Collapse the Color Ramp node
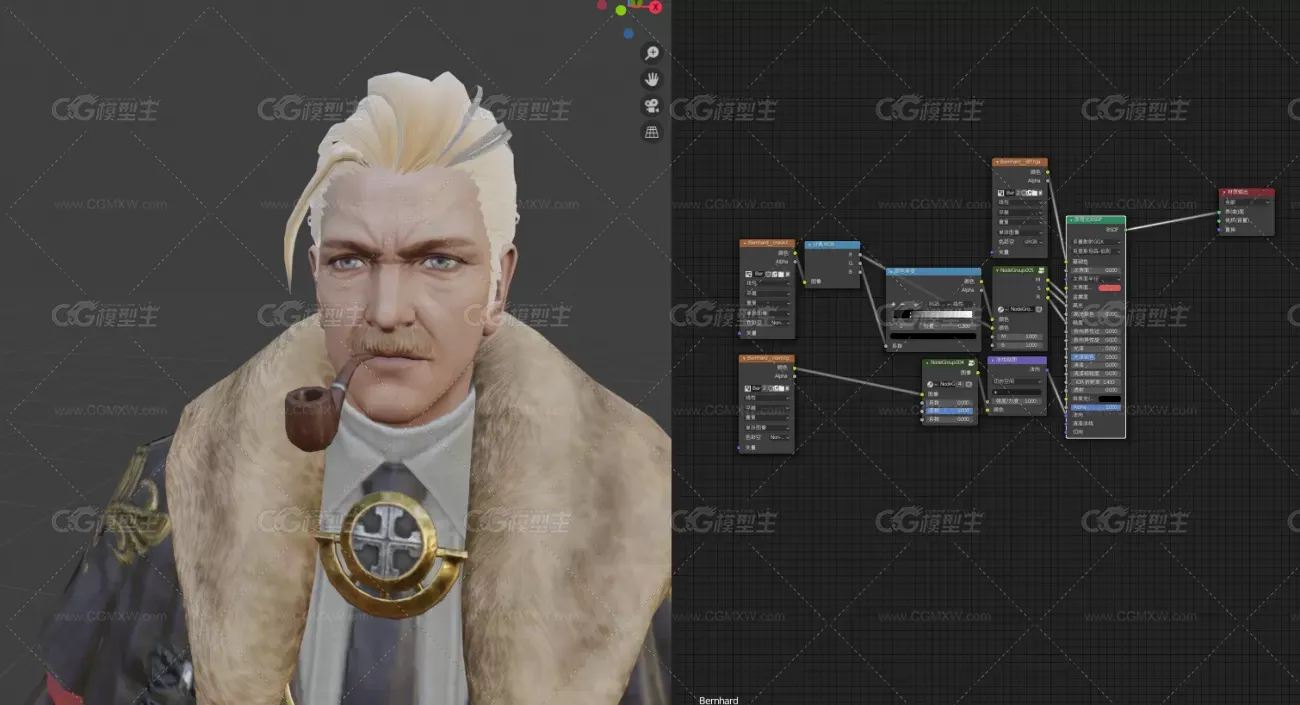1300x705 pixels. pos(891,271)
